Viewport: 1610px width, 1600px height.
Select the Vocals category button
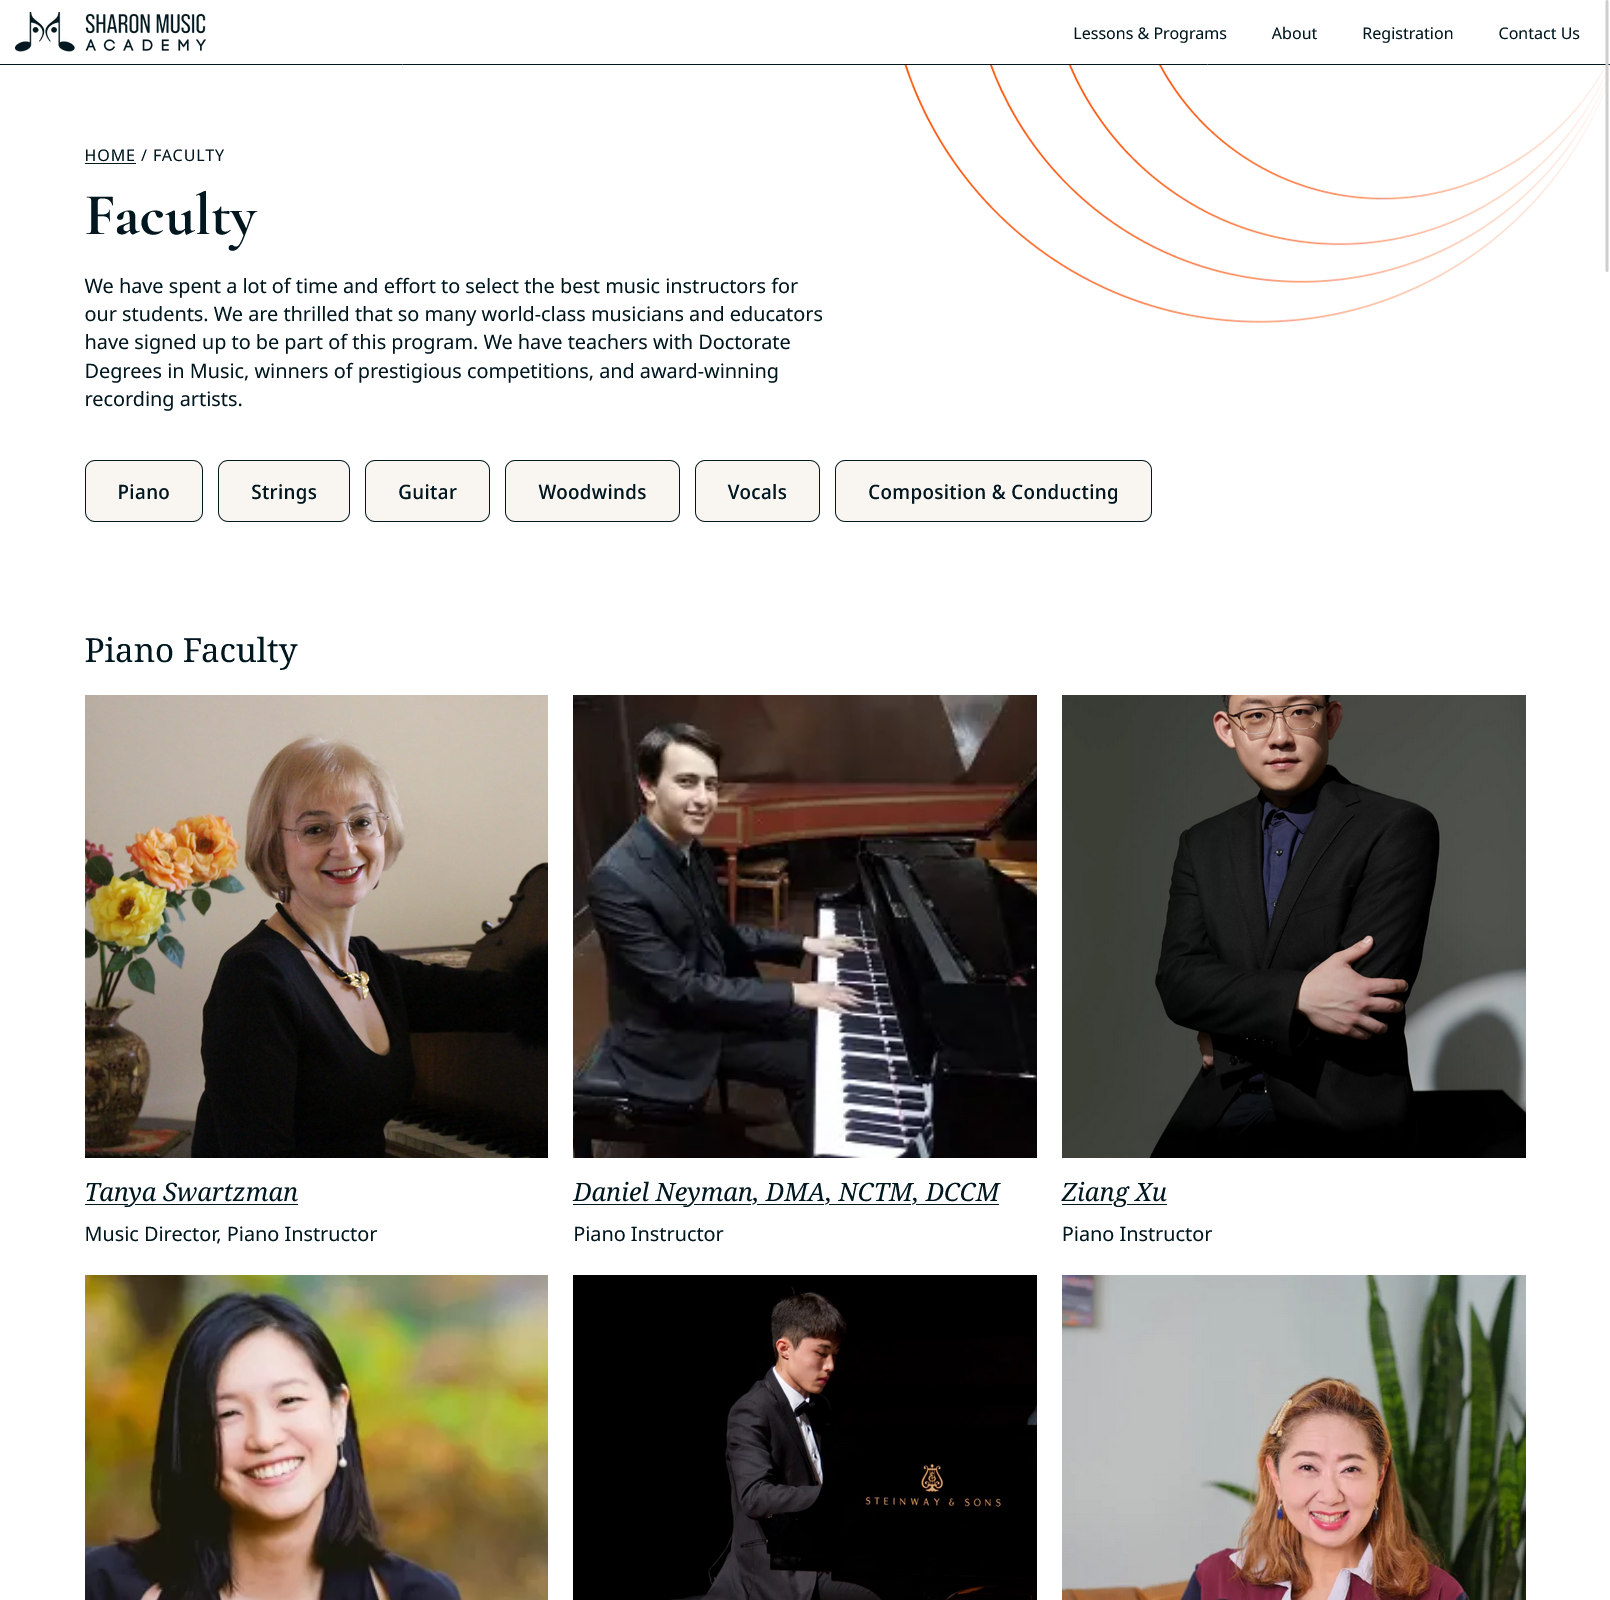coord(757,491)
